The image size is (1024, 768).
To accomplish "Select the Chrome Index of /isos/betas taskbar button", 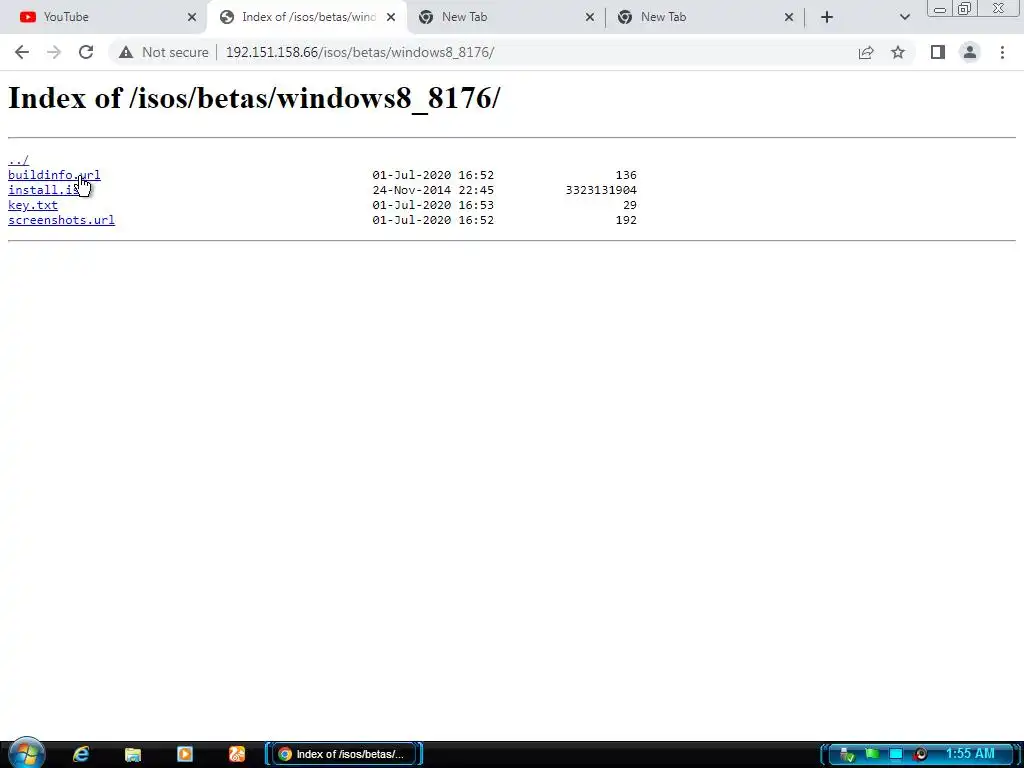I will [x=344, y=754].
